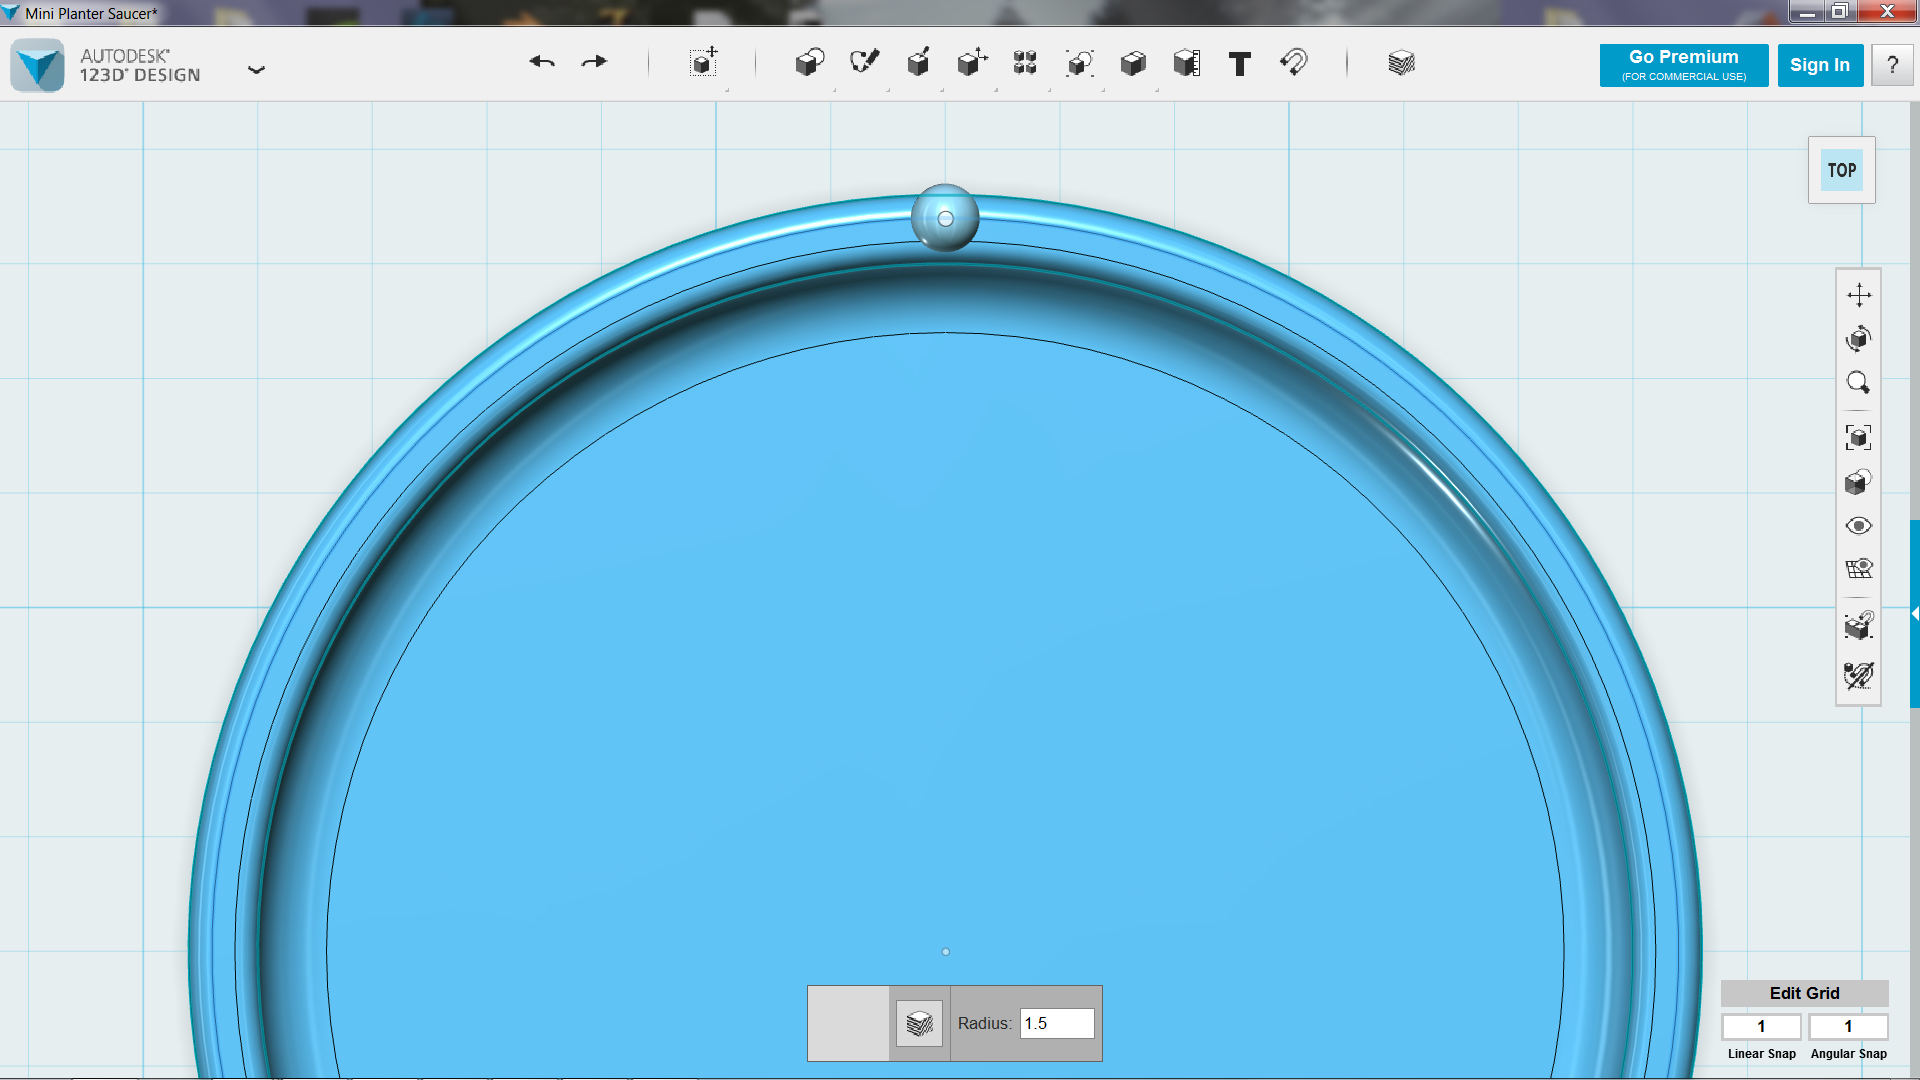Viewport: 1920px width, 1080px height.
Task: Open the 123D Design application menu arrow
Action: coord(256,70)
